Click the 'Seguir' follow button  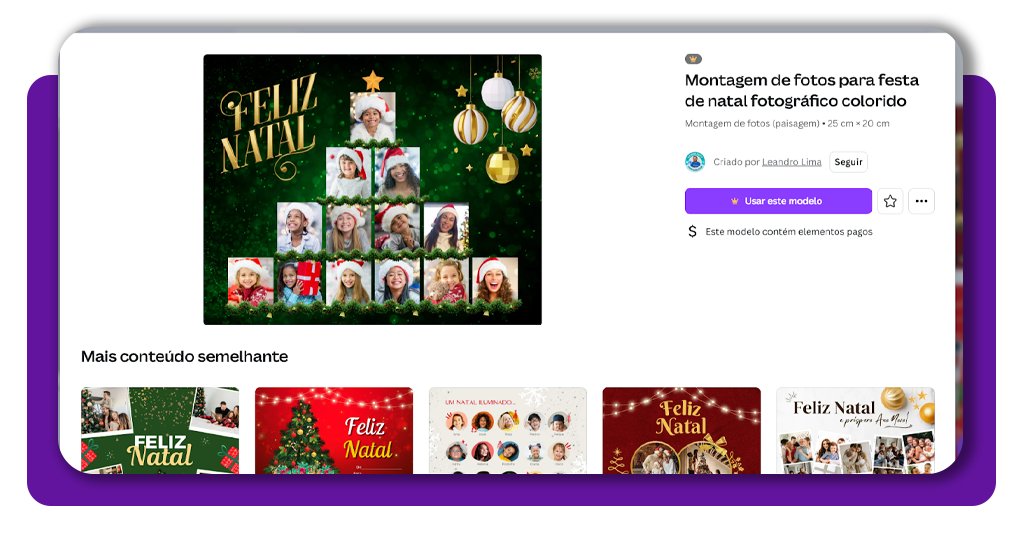click(848, 162)
